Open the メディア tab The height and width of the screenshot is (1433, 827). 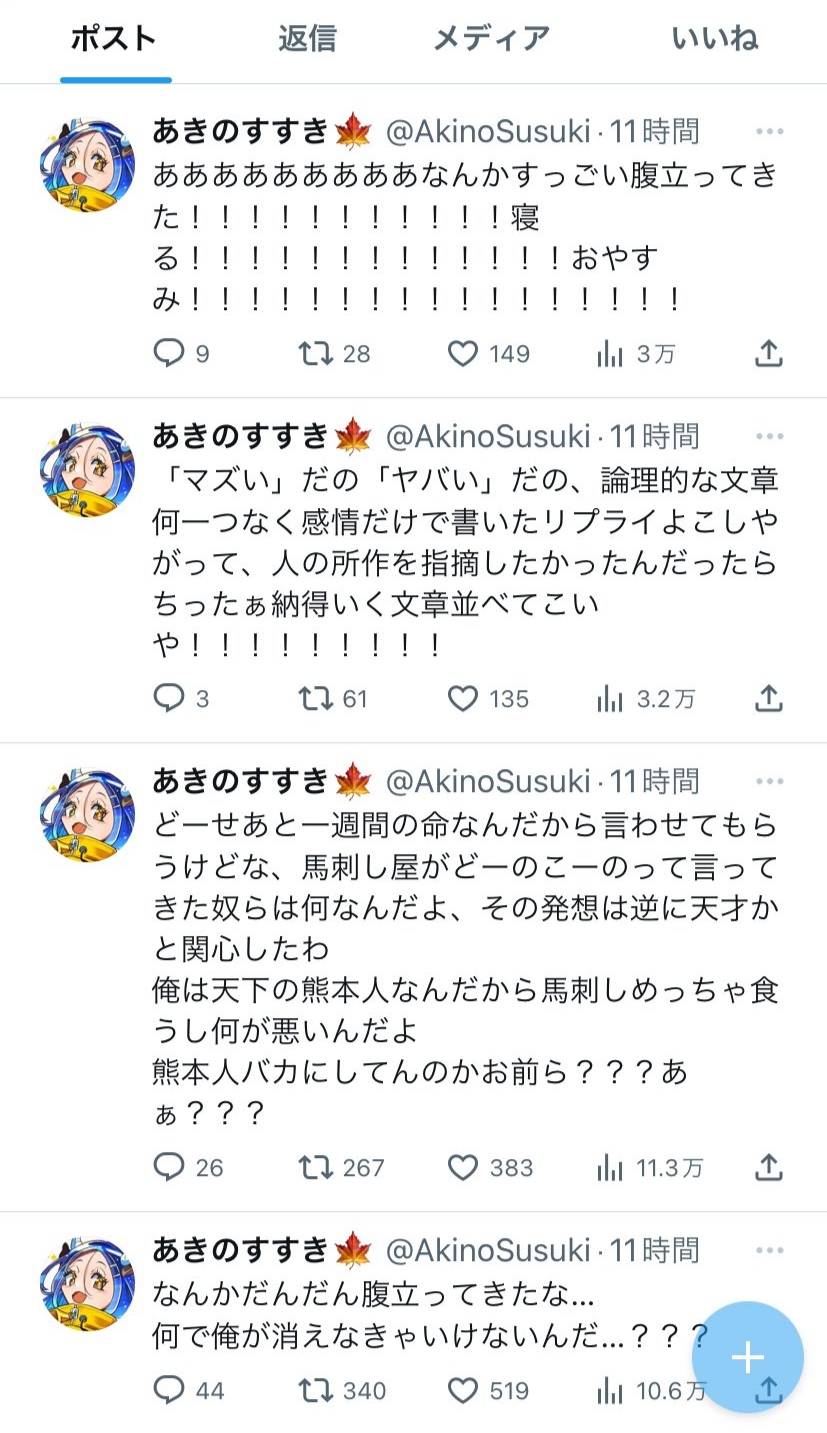point(491,39)
